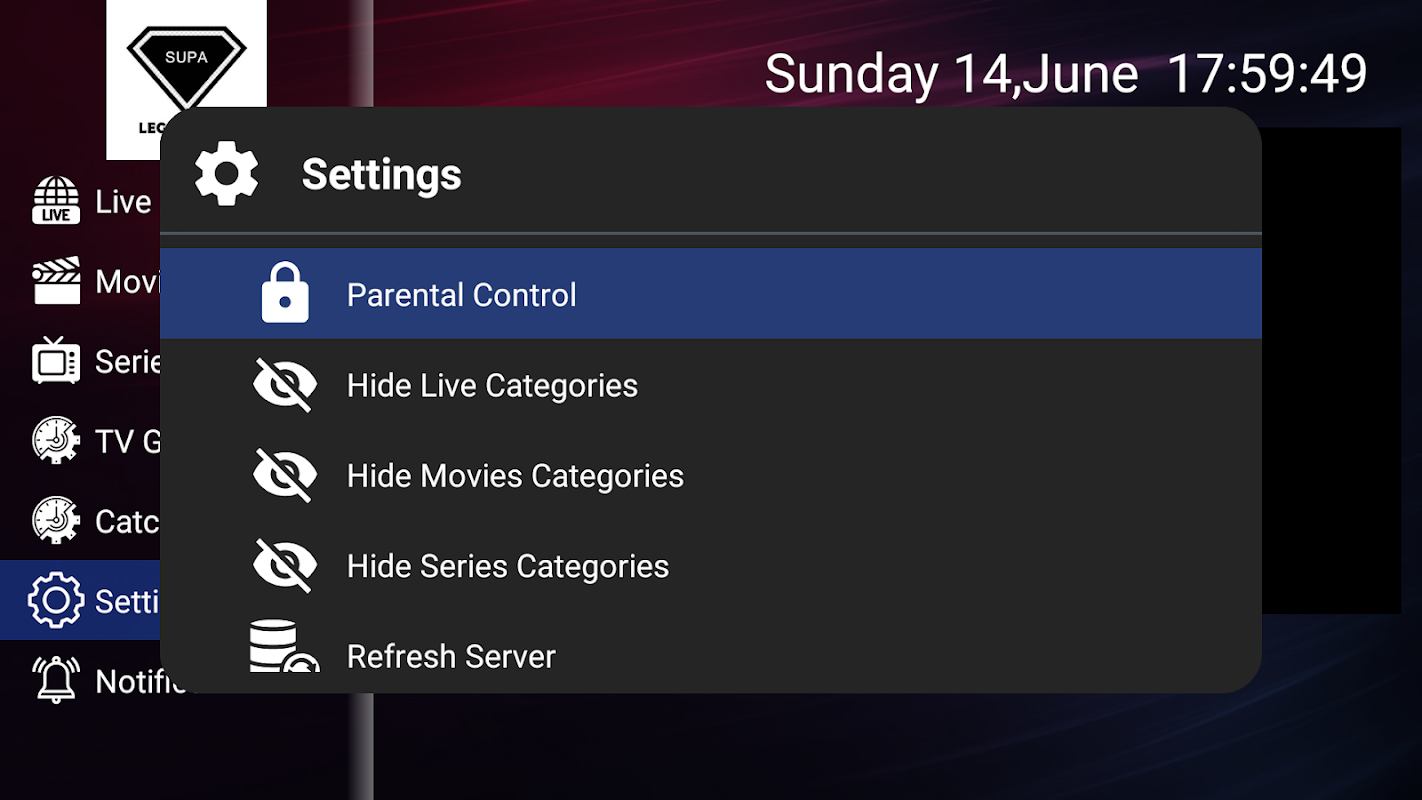Click the Hide Series Categories eye icon
Image resolution: width=1422 pixels, height=800 pixels.
click(285, 565)
